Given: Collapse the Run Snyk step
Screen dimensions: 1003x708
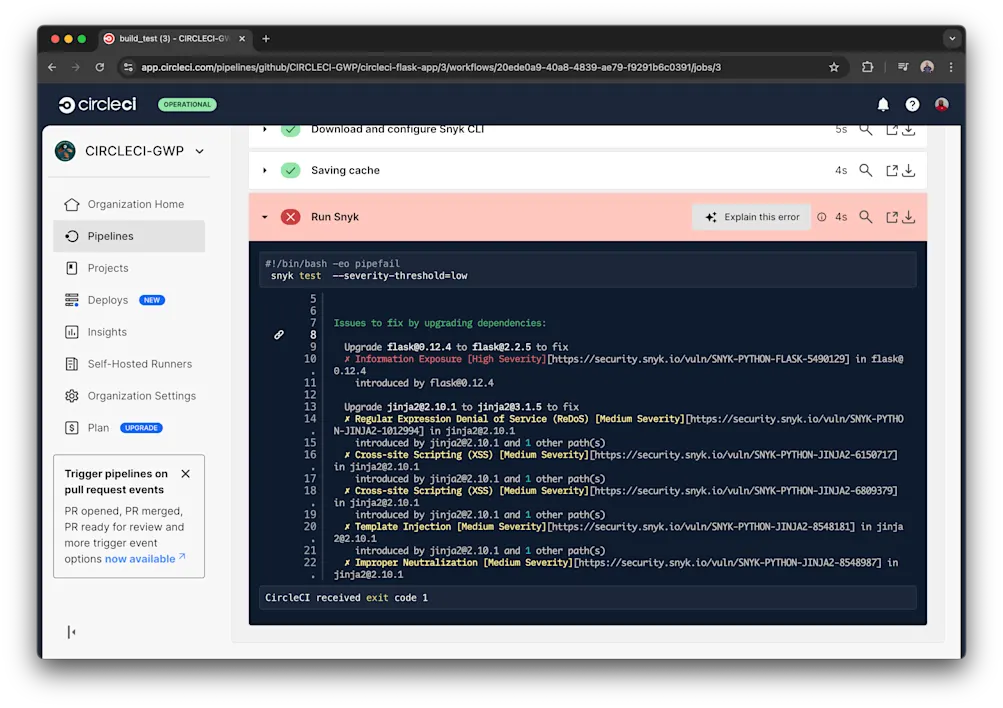Looking at the screenshot, I should tap(265, 217).
